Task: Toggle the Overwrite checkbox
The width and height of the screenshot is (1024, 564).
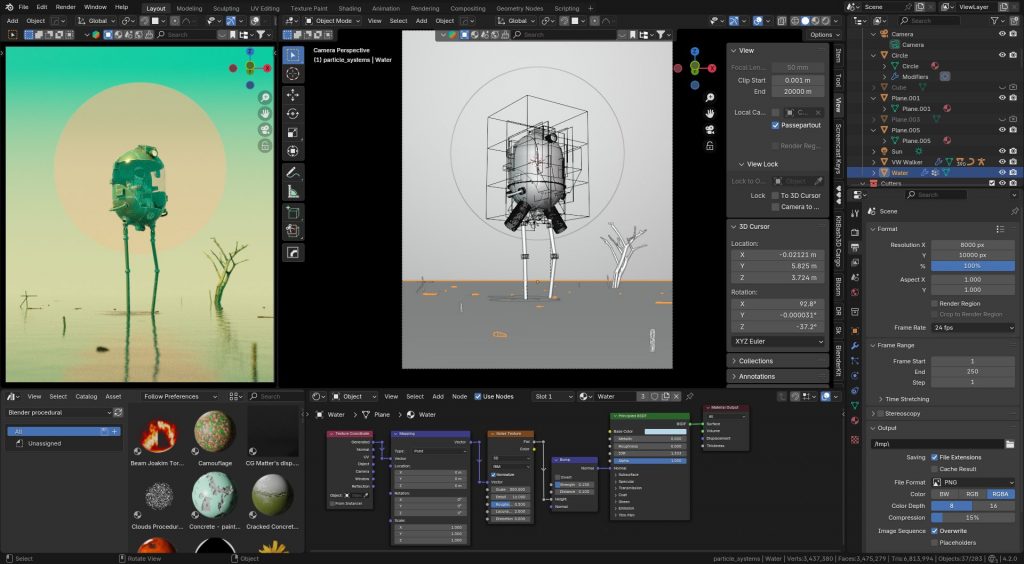Action: coord(935,531)
